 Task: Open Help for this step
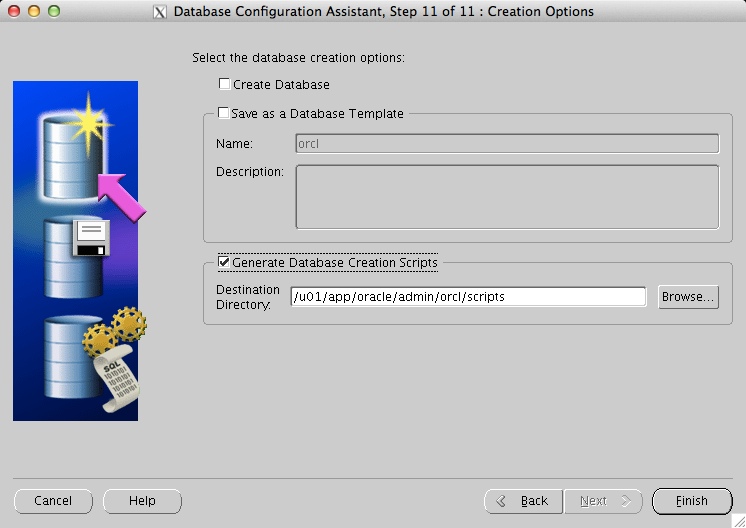tap(142, 501)
